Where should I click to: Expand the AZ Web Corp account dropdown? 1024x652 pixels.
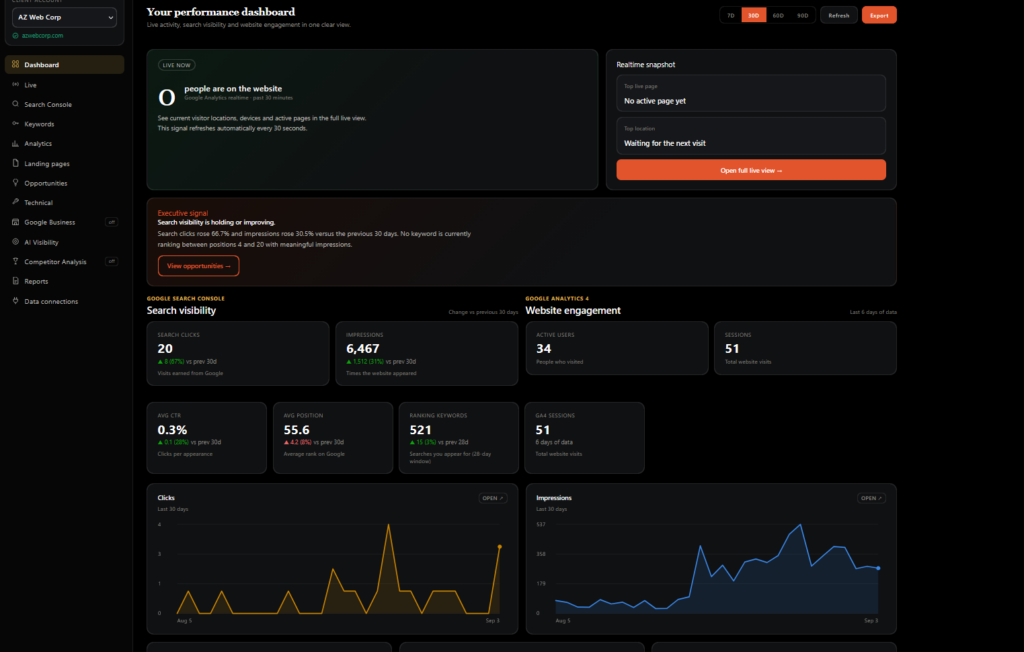click(x=64, y=17)
